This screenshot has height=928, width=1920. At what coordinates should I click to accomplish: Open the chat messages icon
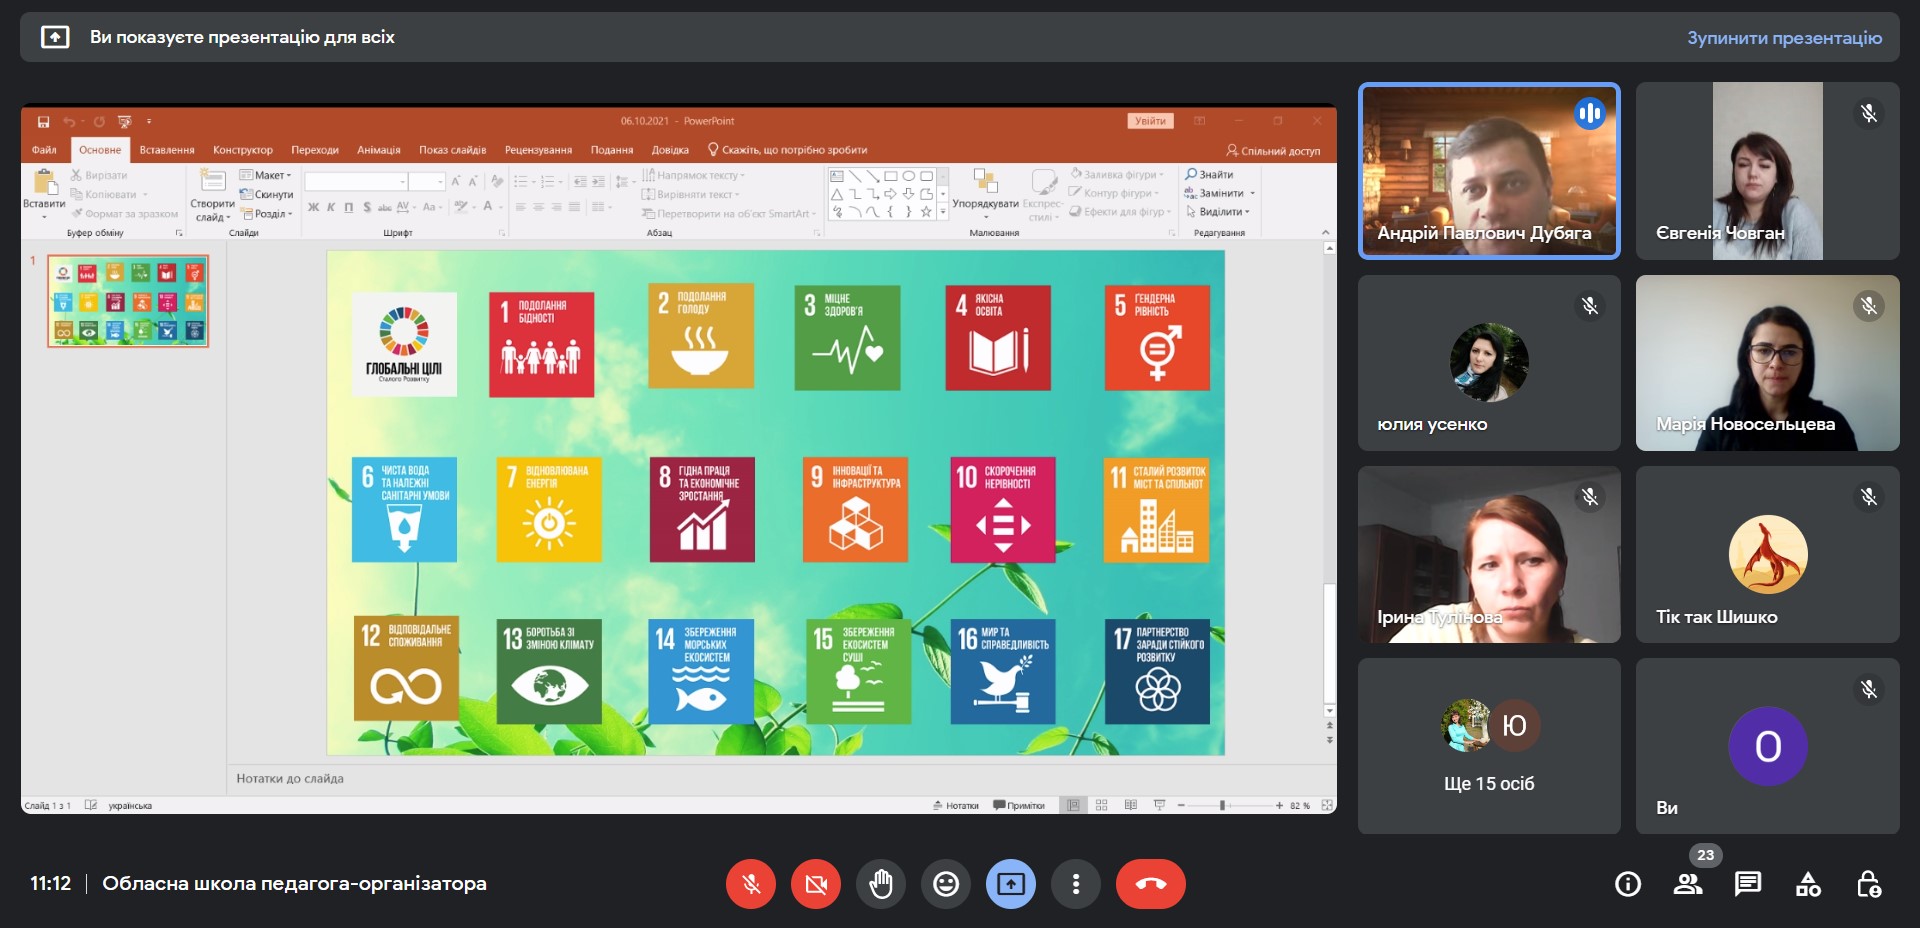pyautogui.click(x=1748, y=884)
